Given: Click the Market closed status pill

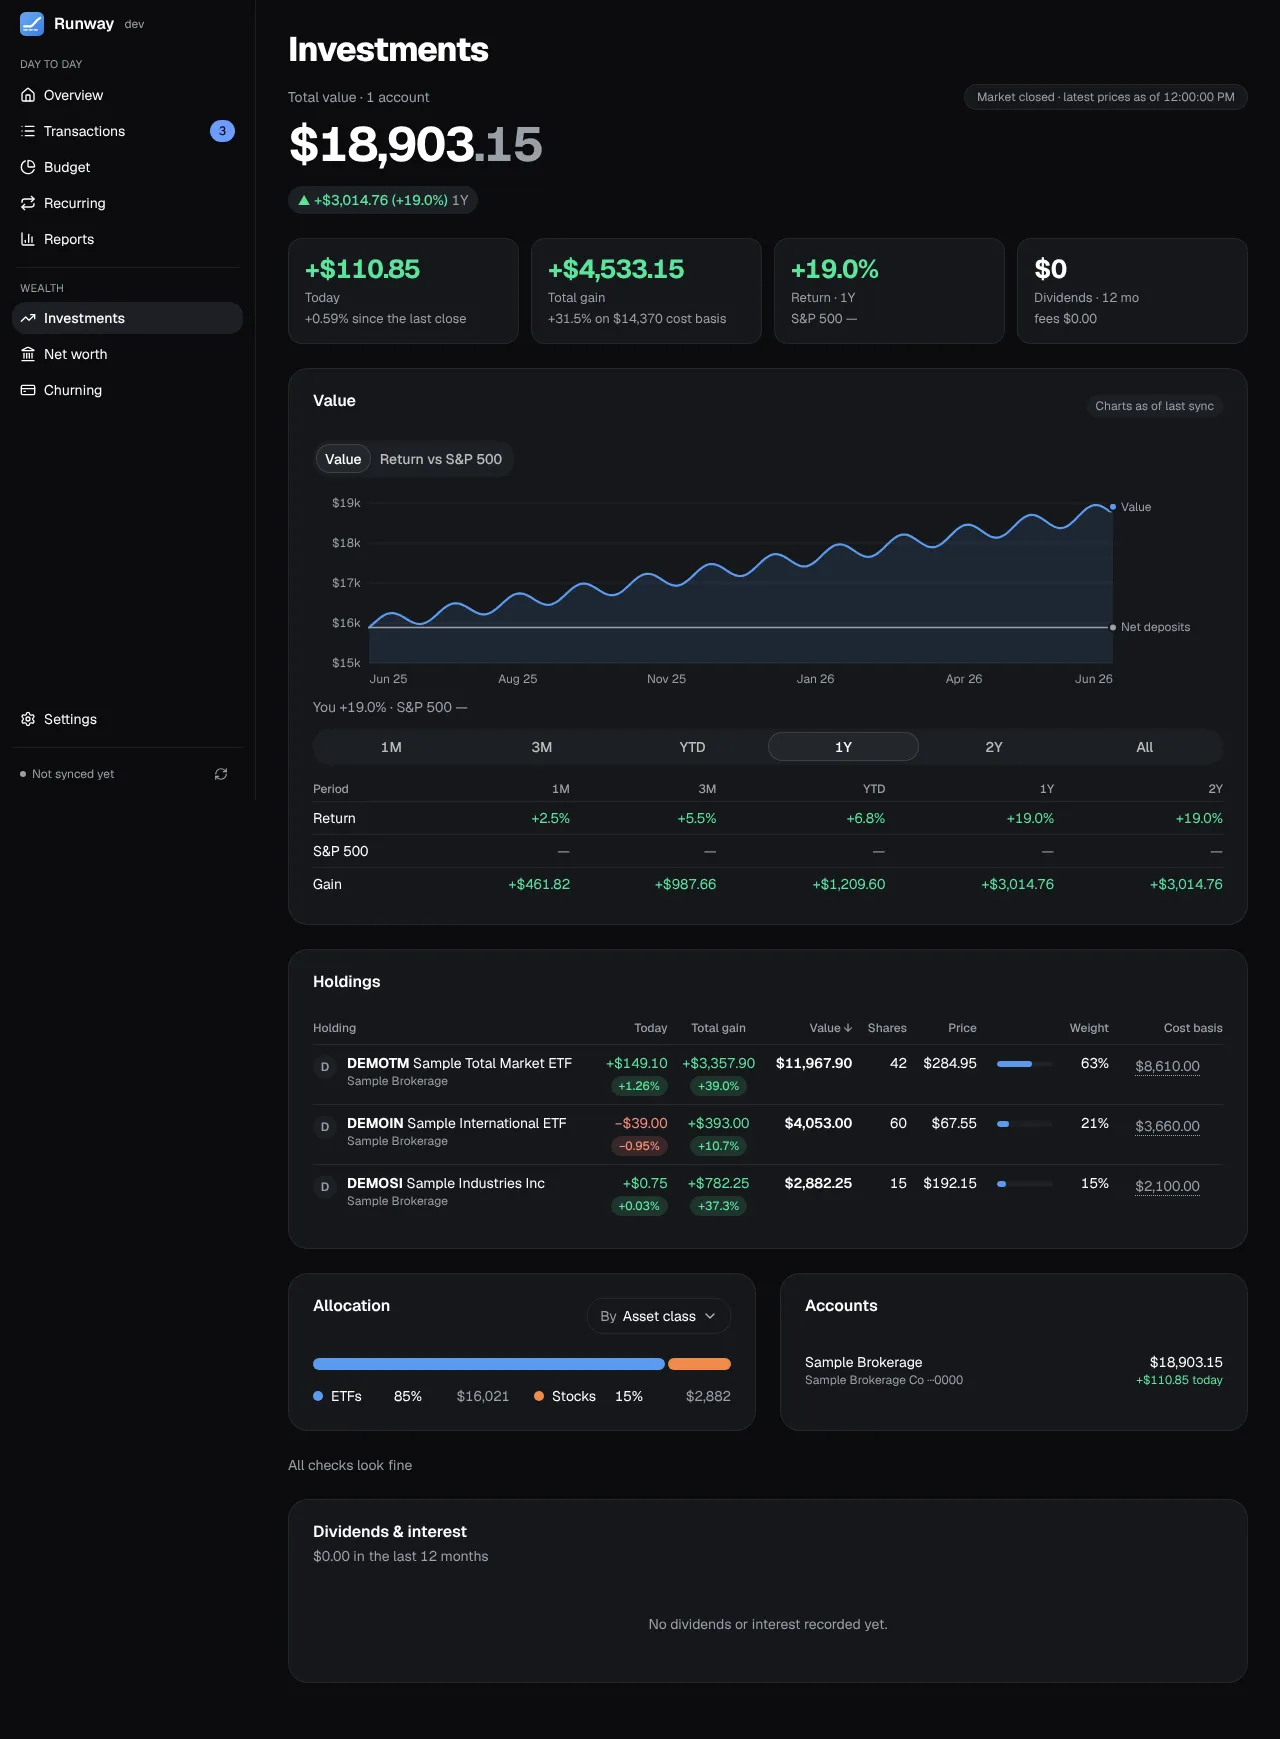Looking at the screenshot, I should pyautogui.click(x=1106, y=97).
